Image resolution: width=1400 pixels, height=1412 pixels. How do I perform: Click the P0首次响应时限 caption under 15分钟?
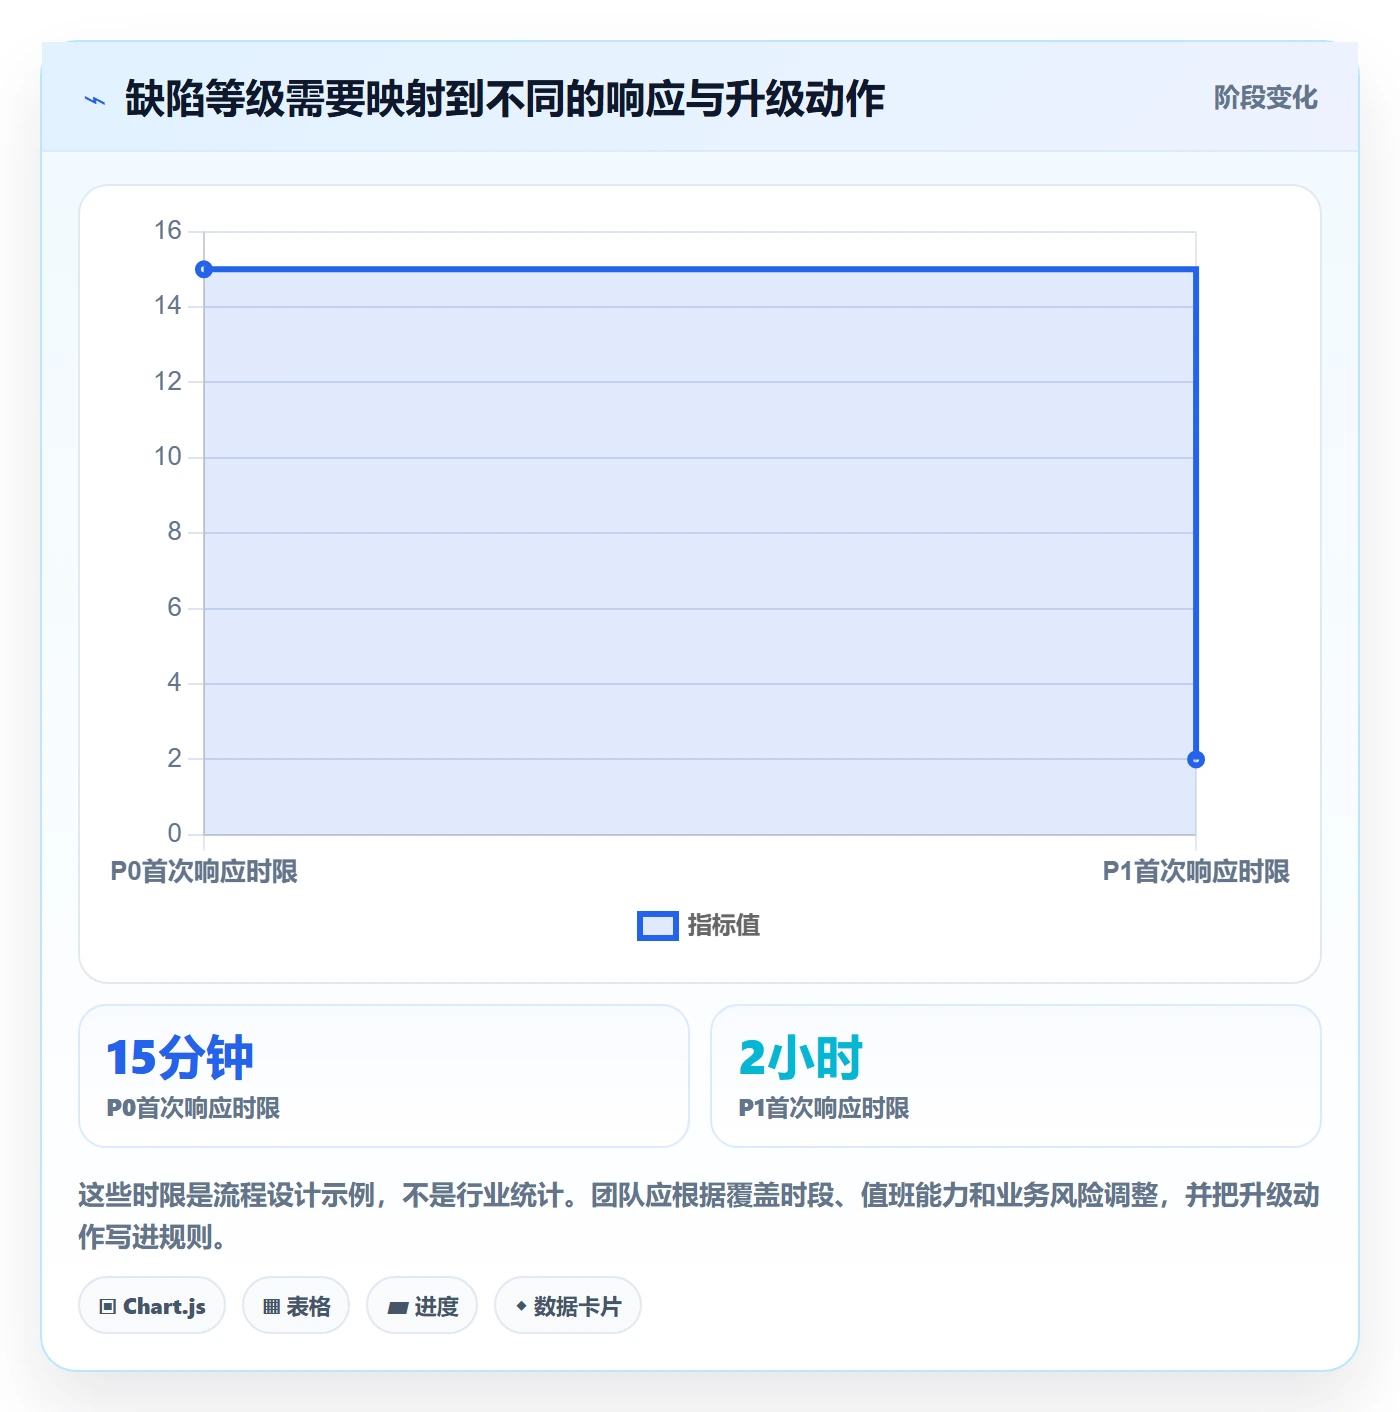pos(193,1108)
